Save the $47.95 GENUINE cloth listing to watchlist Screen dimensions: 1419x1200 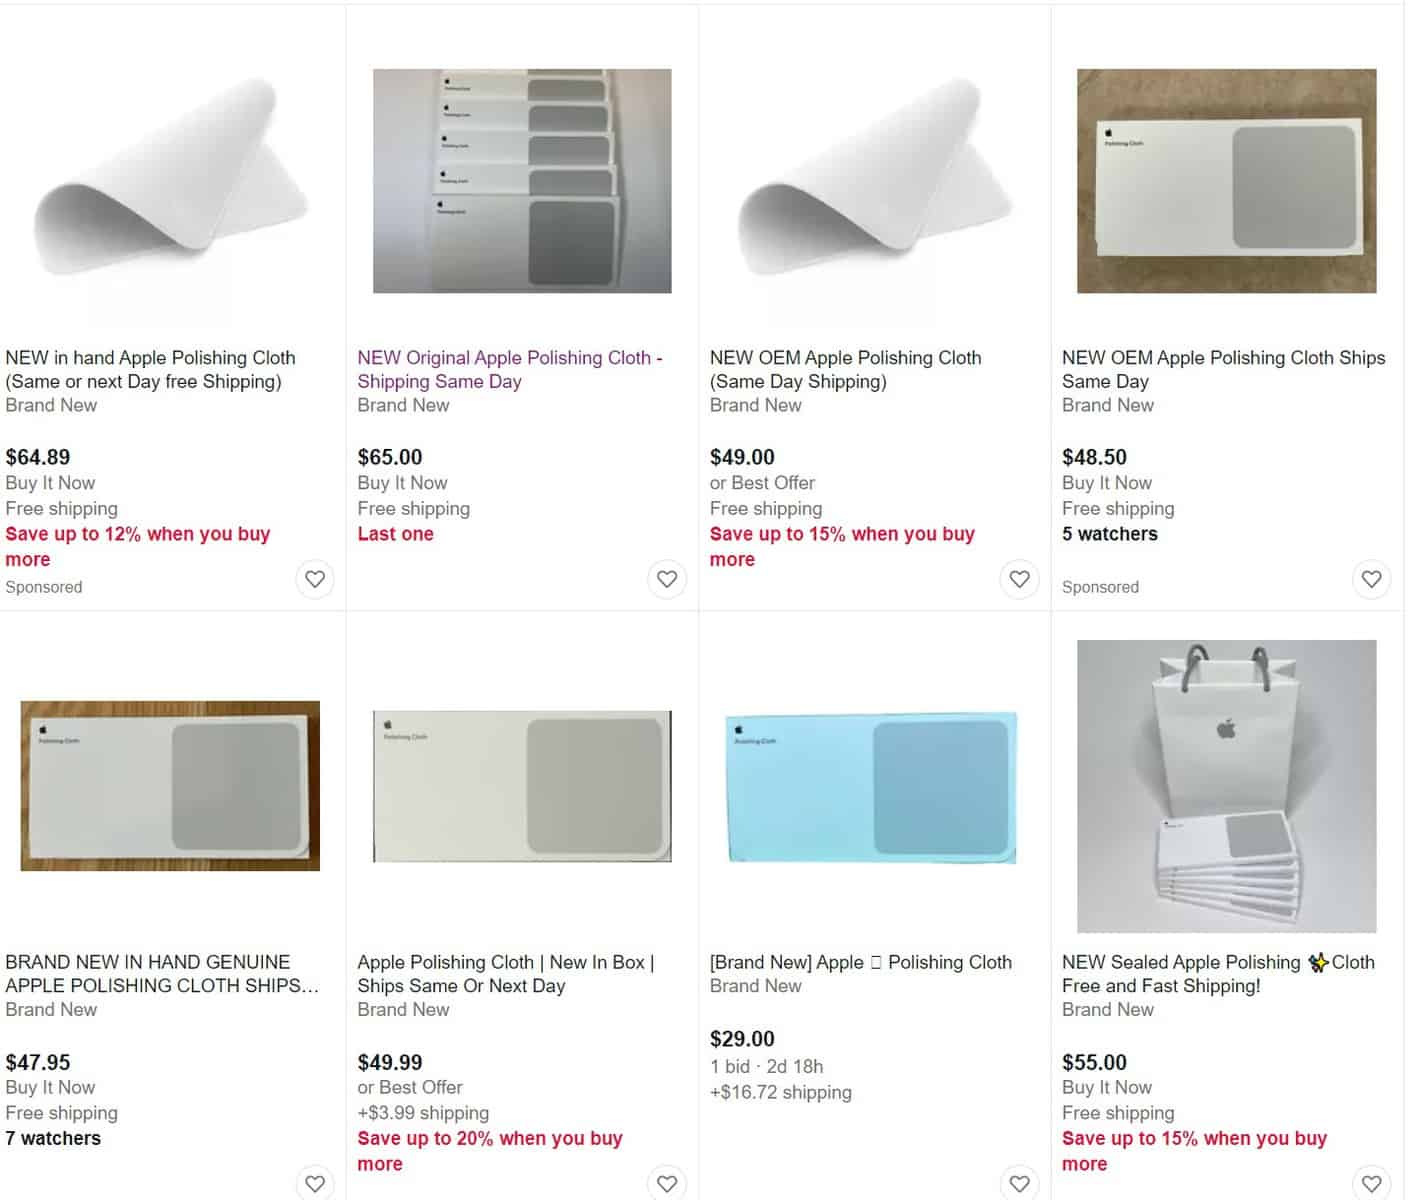tap(315, 1184)
